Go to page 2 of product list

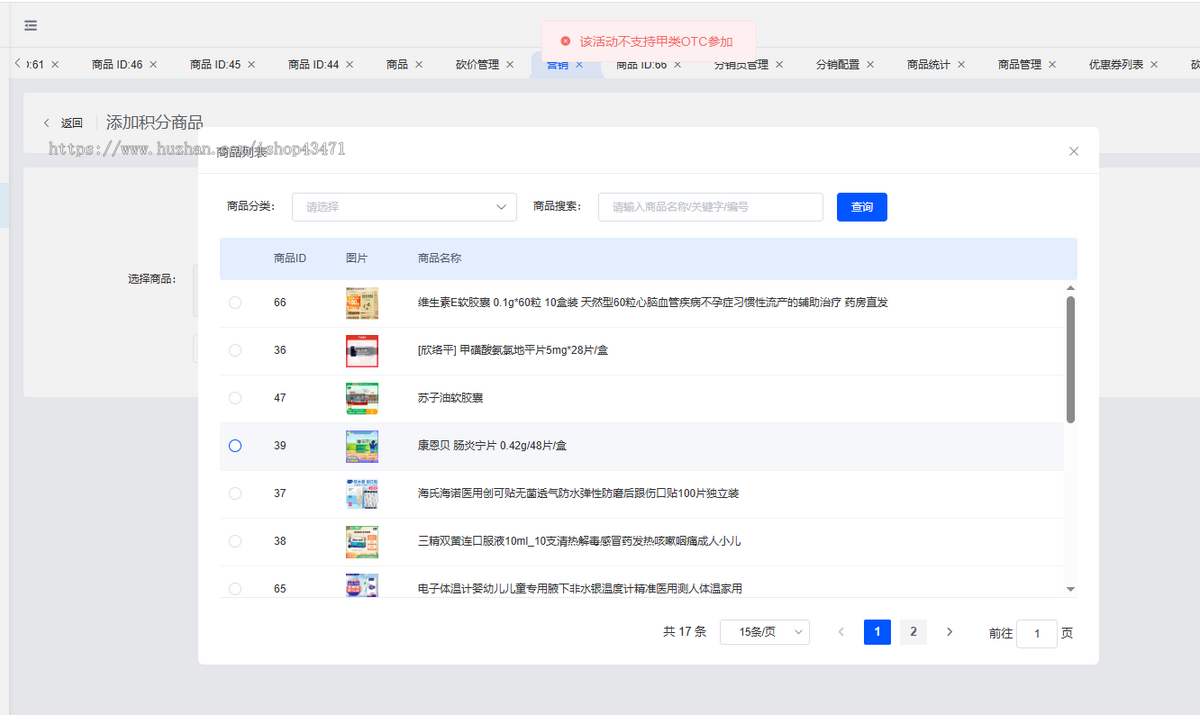click(x=913, y=632)
